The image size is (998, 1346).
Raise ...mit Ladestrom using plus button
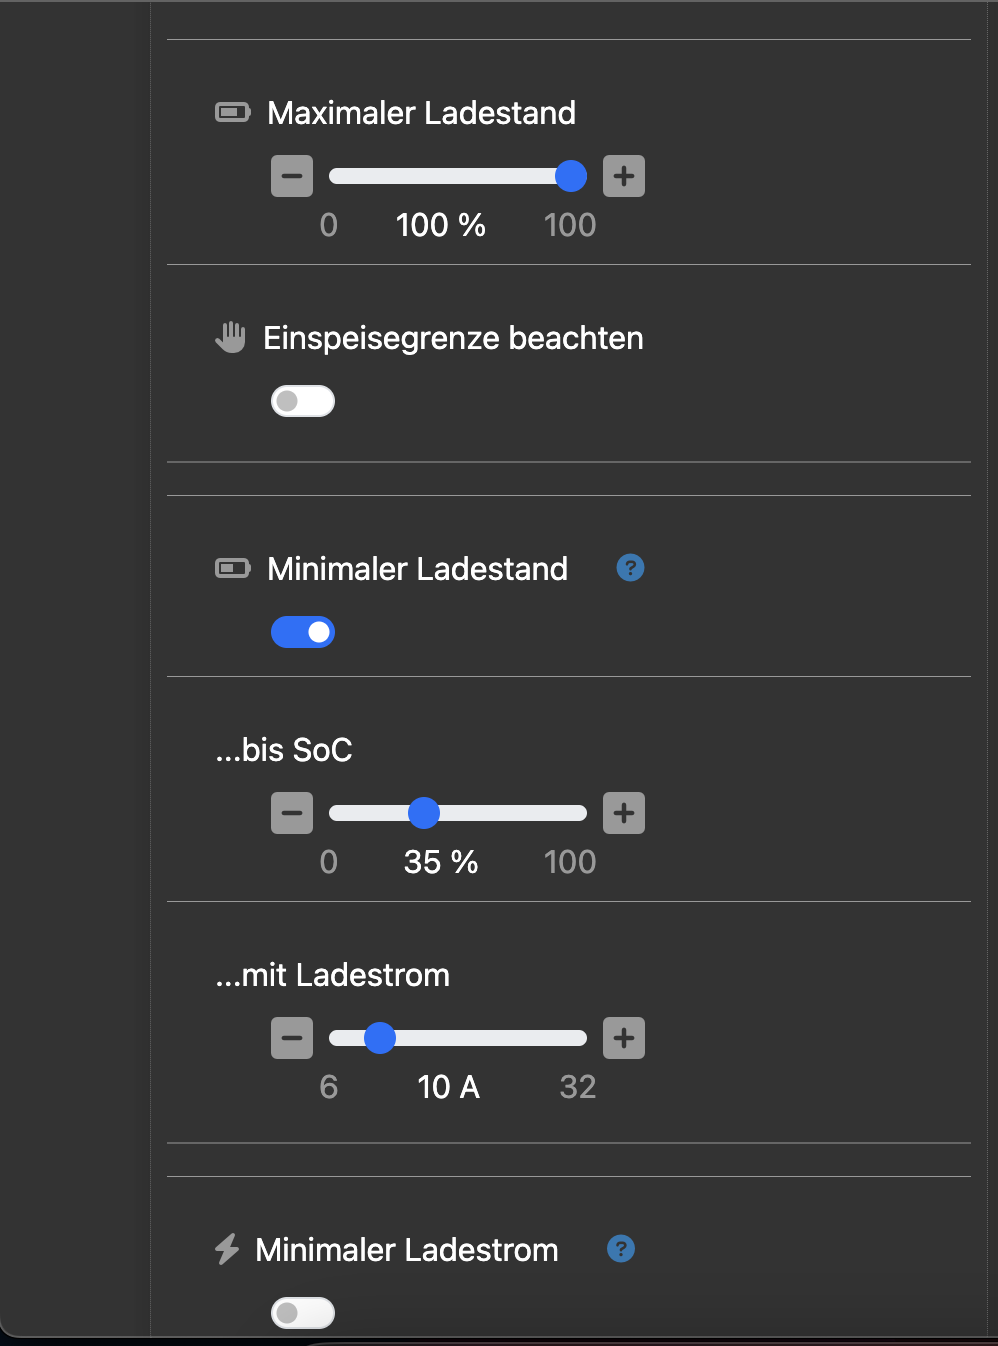pos(624,1038)
